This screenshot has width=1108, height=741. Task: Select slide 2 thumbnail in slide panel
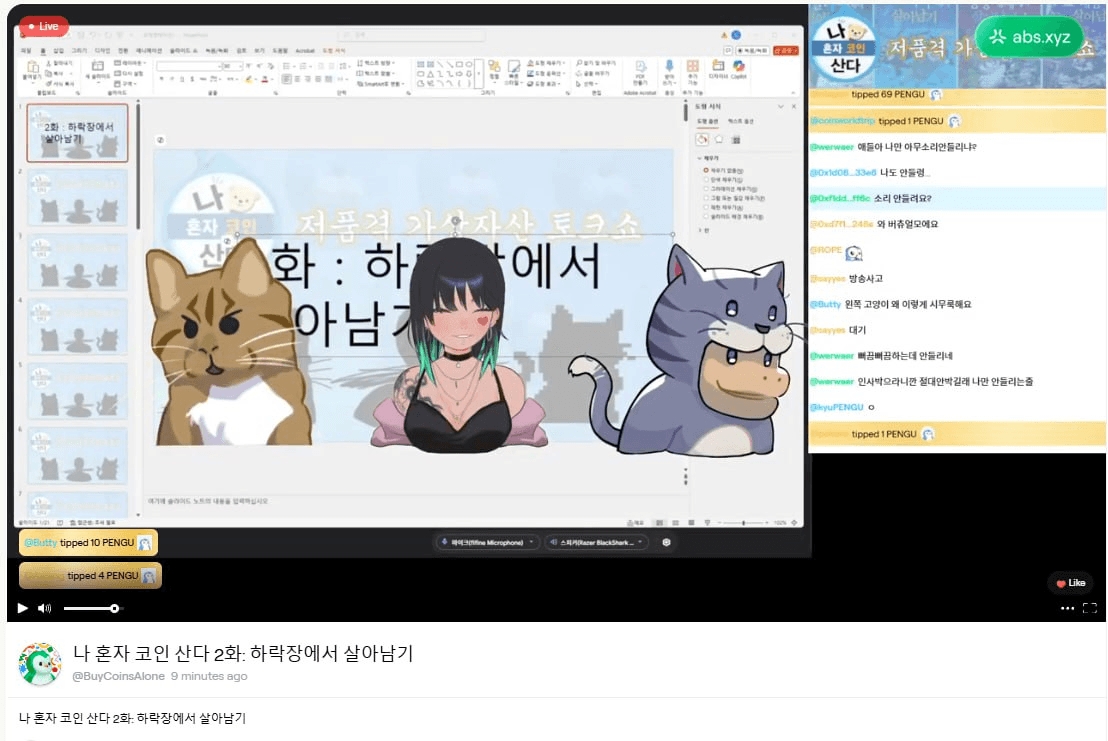pyautogui.click(x=78, y=198)
